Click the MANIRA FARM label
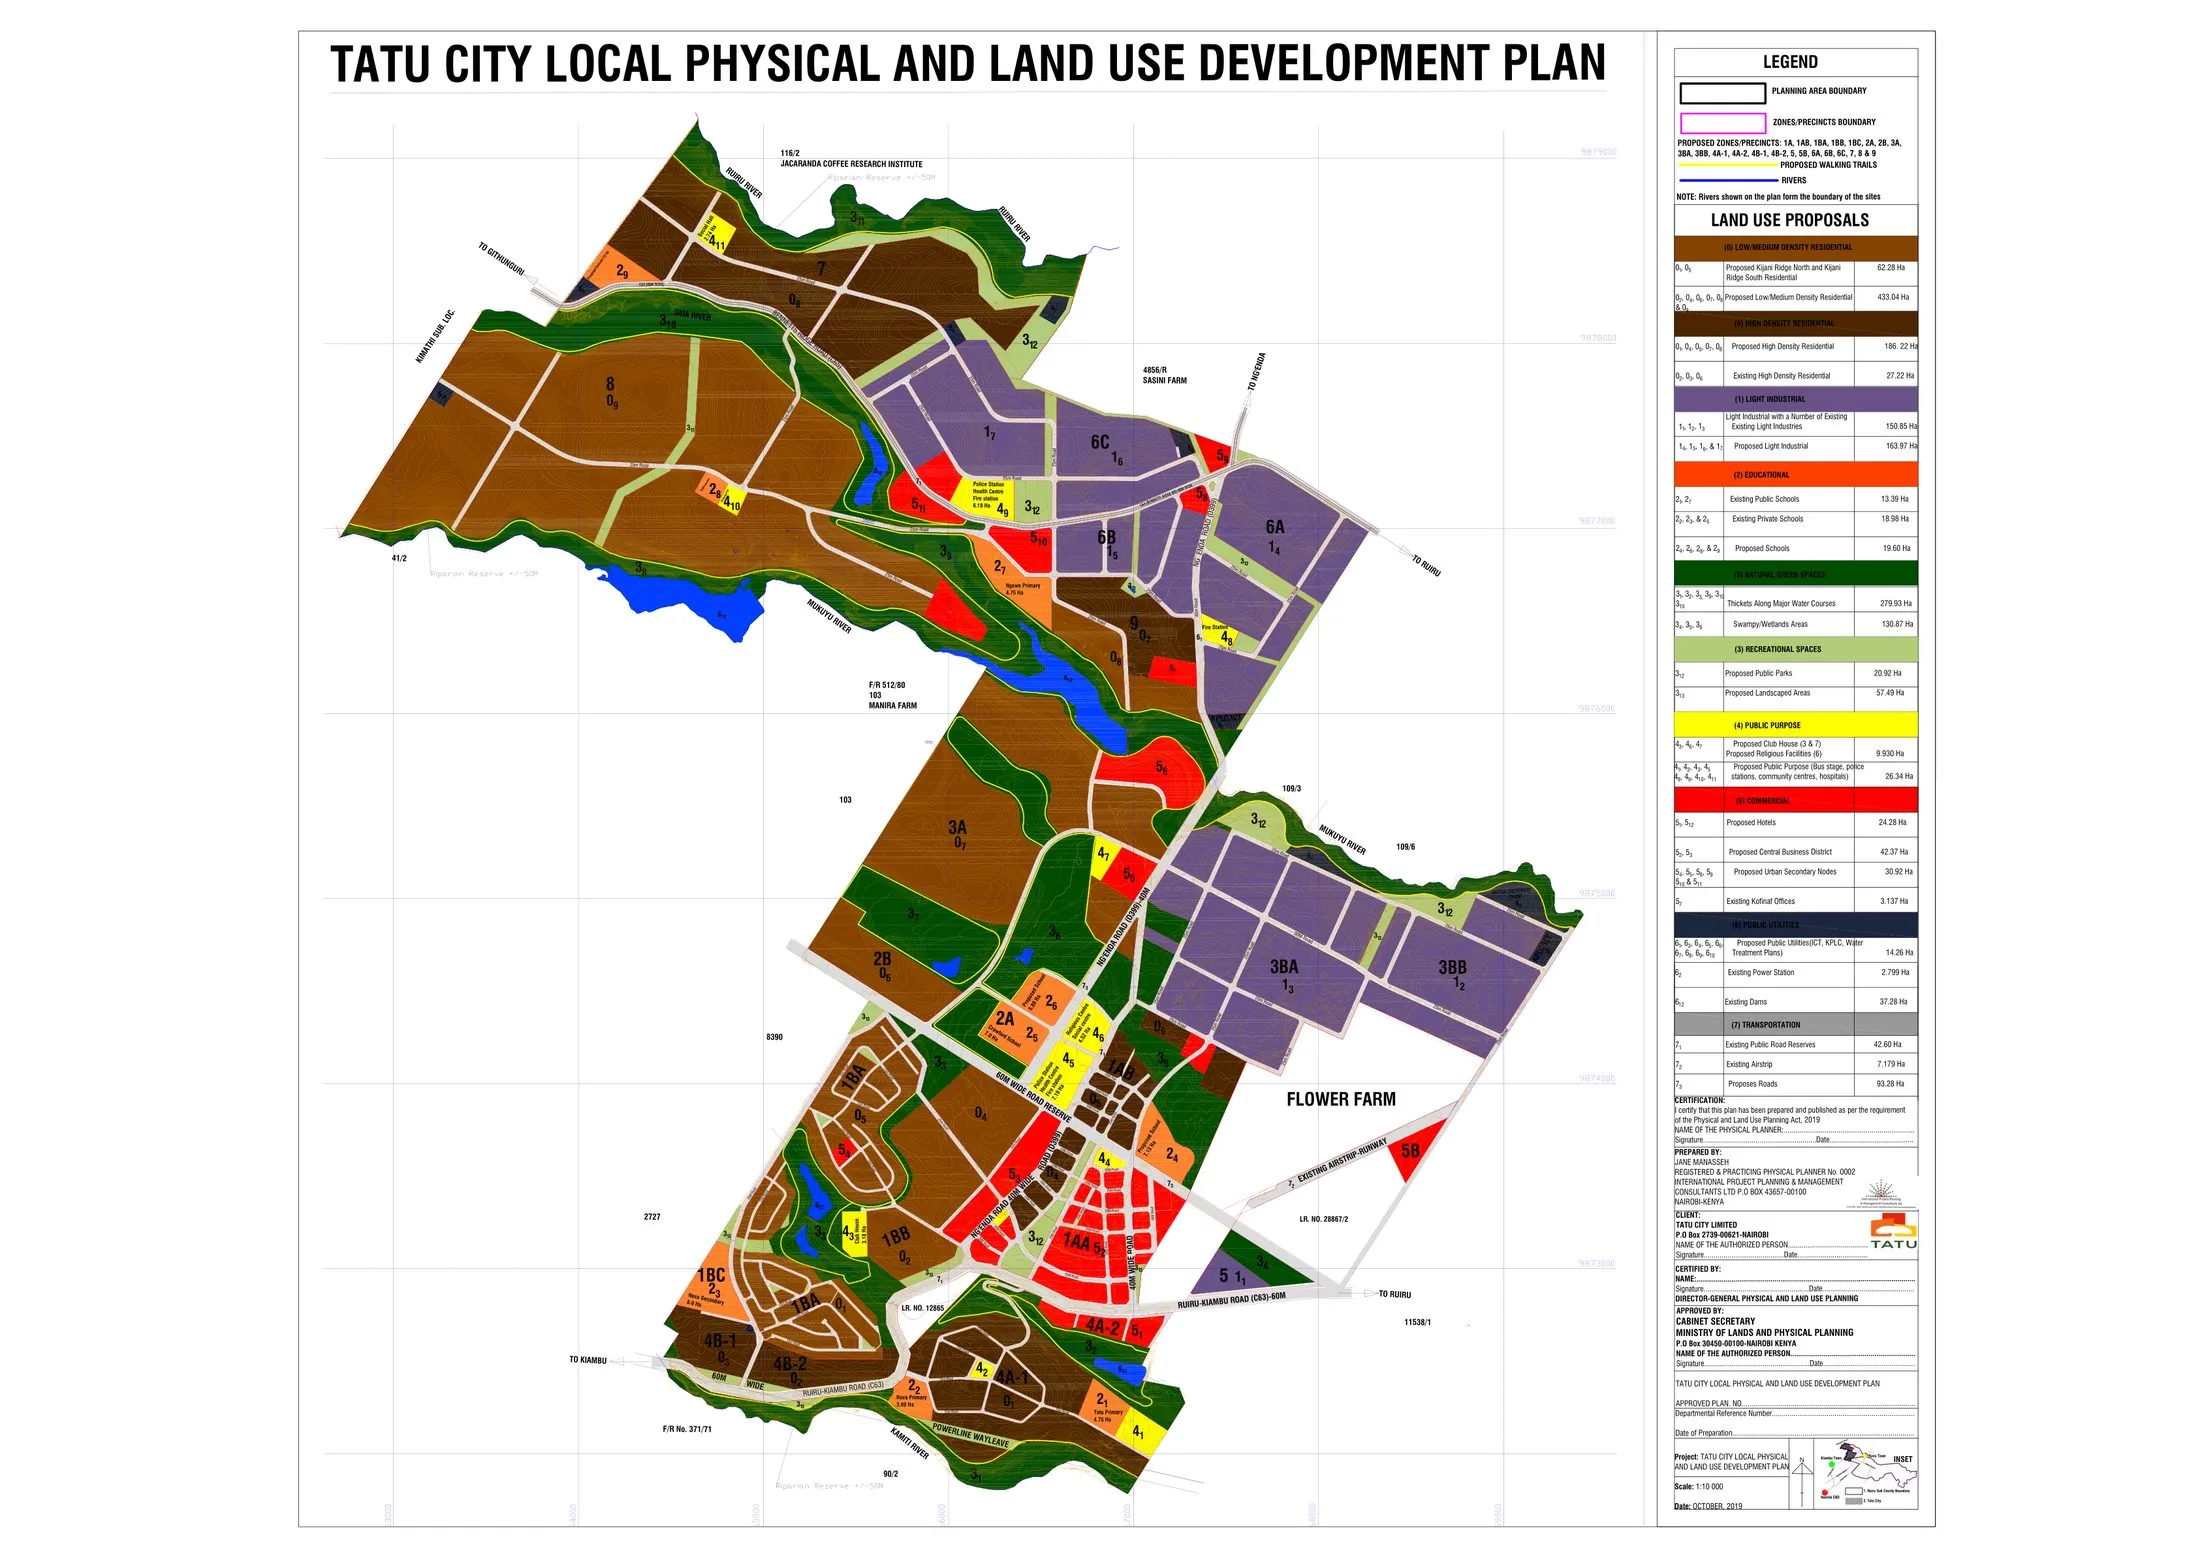 [893, 706]
